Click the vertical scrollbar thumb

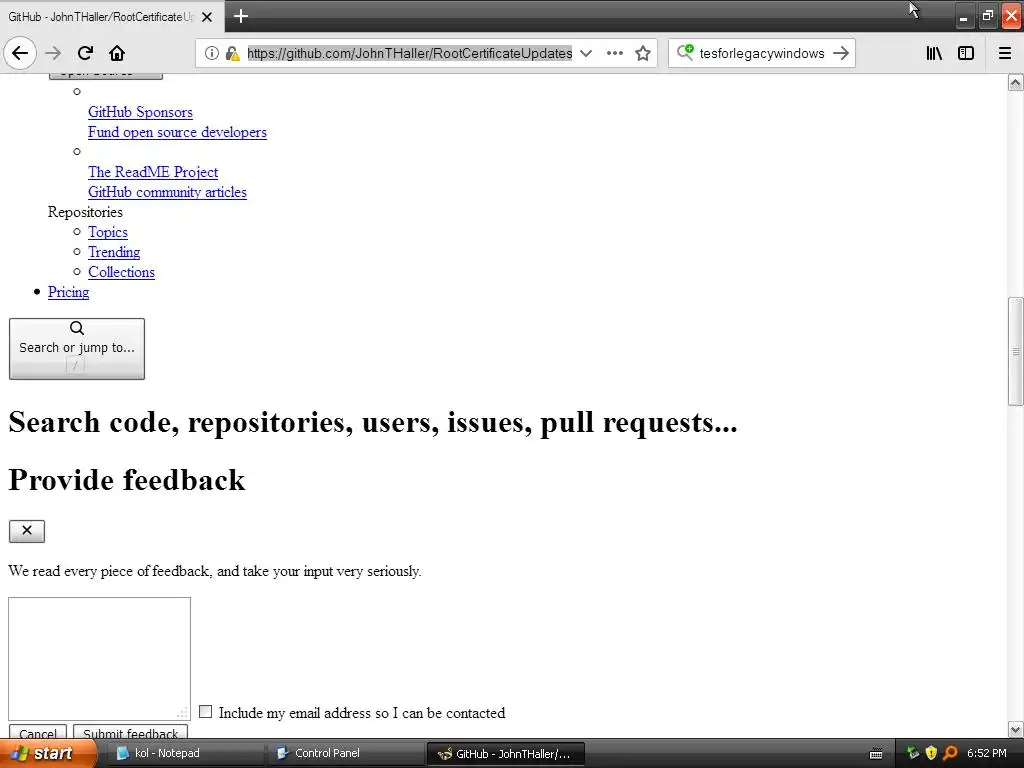coord(1016,351)
